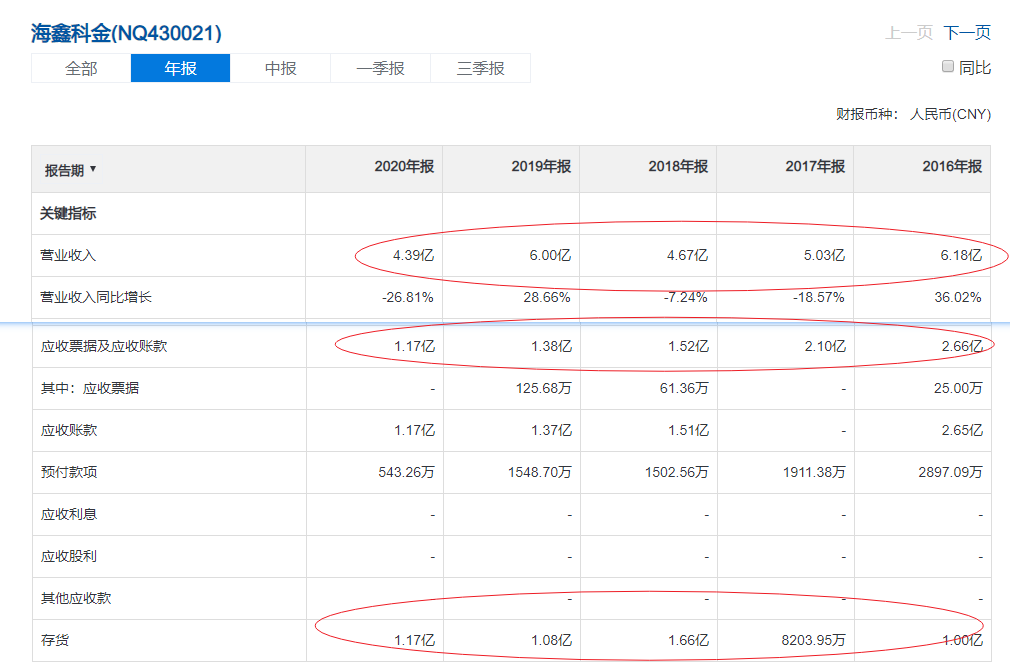Click the 1.38亿 receivables value

pos(551,346)
